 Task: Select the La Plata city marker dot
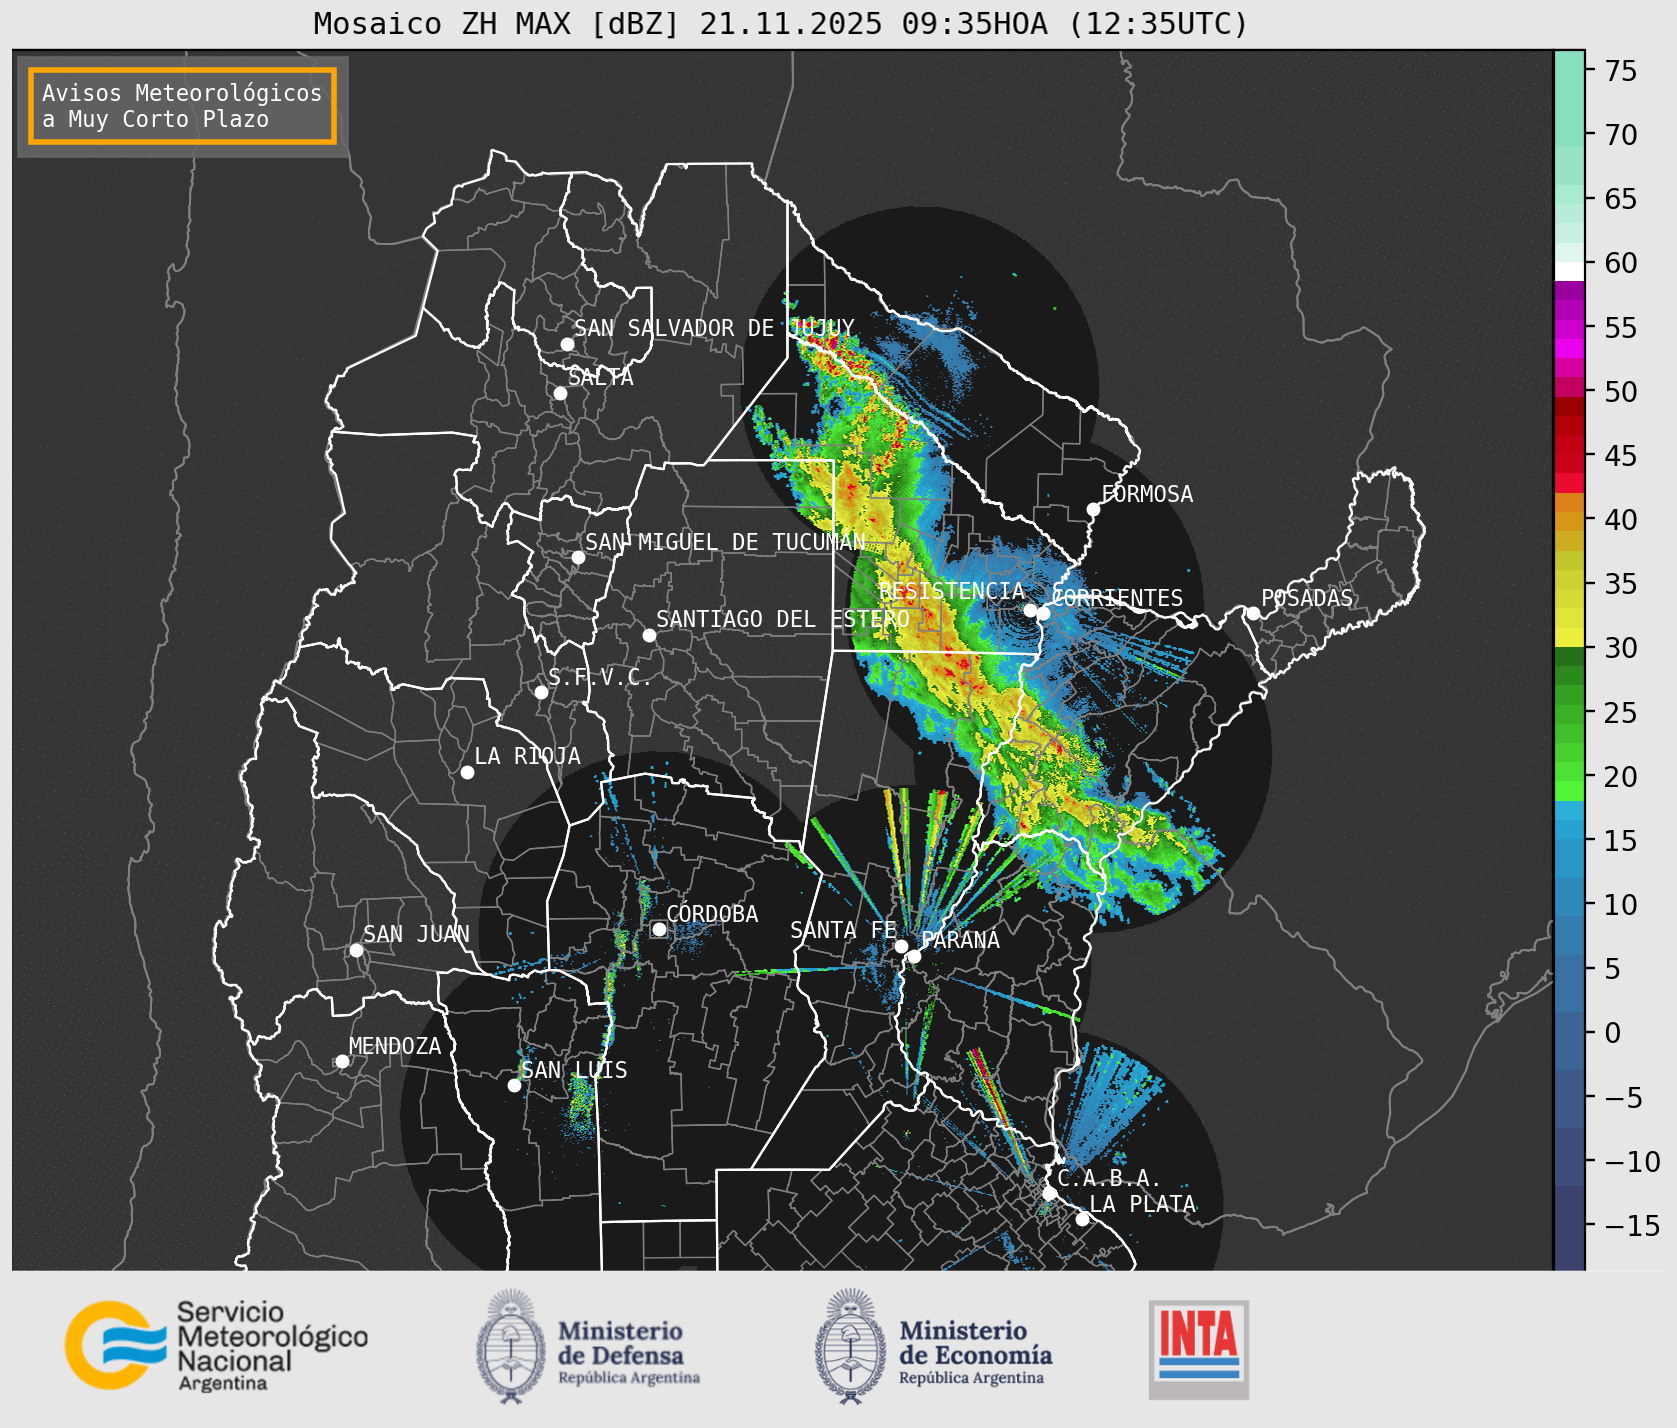pos(1082,1218)
